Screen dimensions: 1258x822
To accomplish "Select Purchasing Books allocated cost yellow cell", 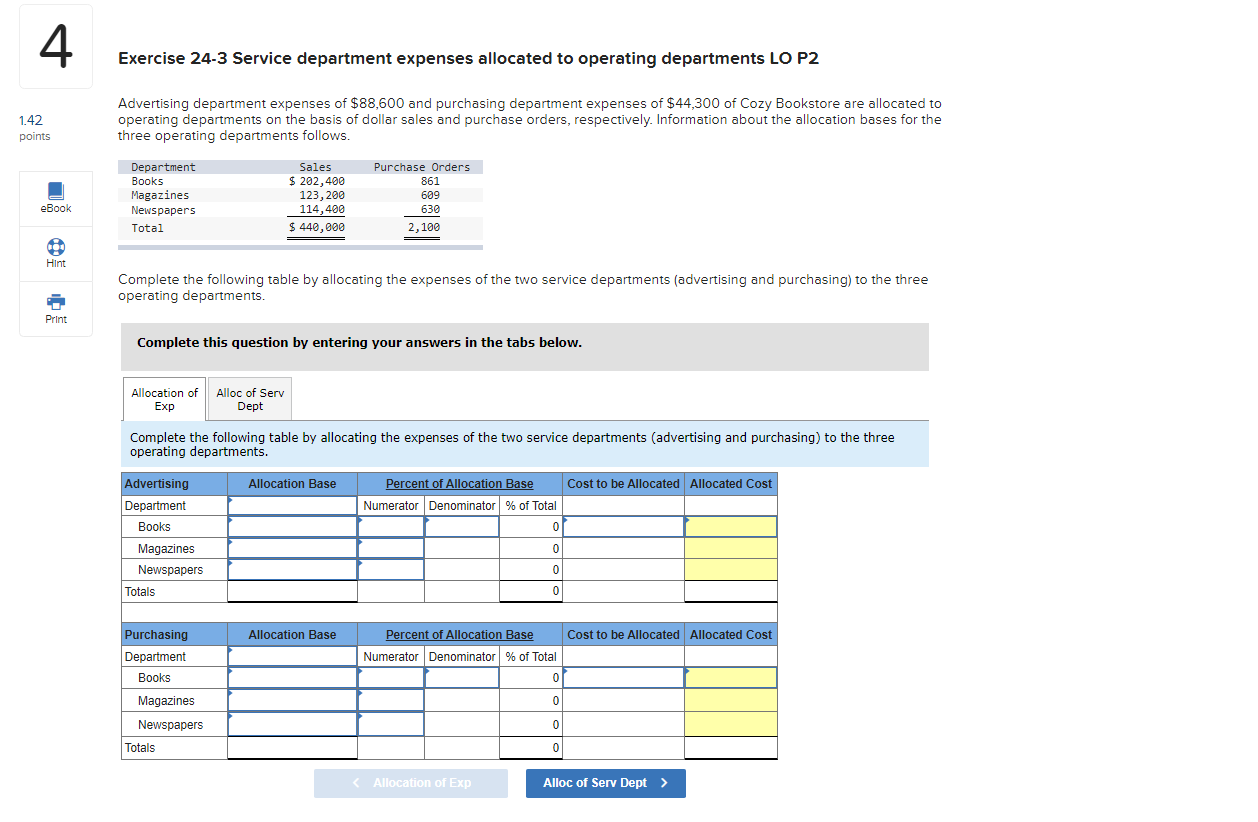I will pos(731,678).
